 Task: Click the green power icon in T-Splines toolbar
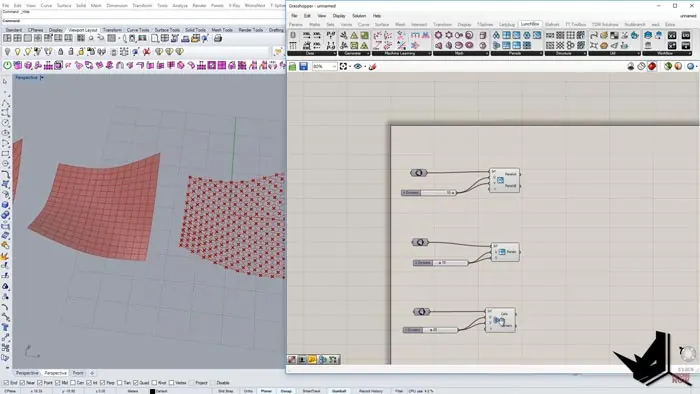point(8,66)
